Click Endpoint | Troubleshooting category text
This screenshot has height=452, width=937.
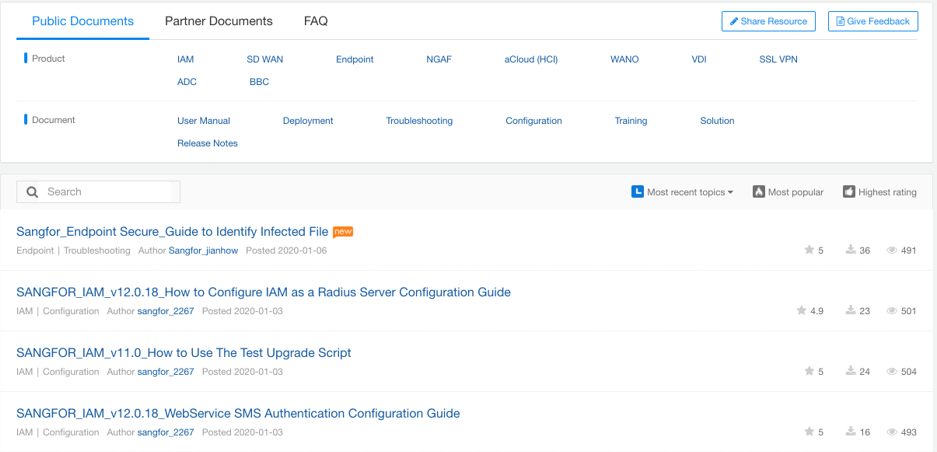[x=73, y=251]
